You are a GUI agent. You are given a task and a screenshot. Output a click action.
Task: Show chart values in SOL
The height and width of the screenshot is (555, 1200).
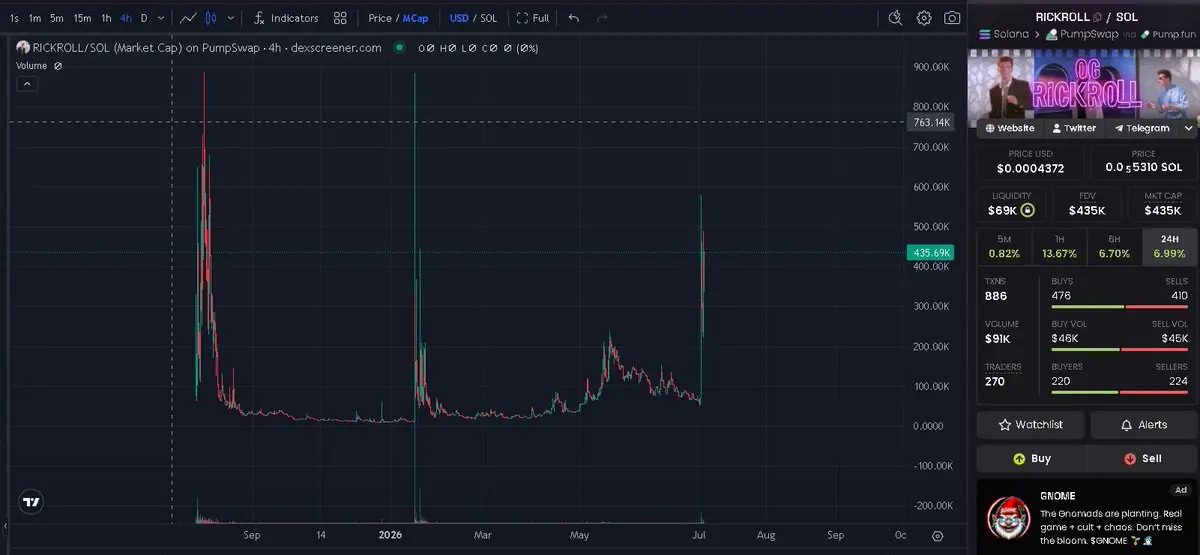click(489, 18)
